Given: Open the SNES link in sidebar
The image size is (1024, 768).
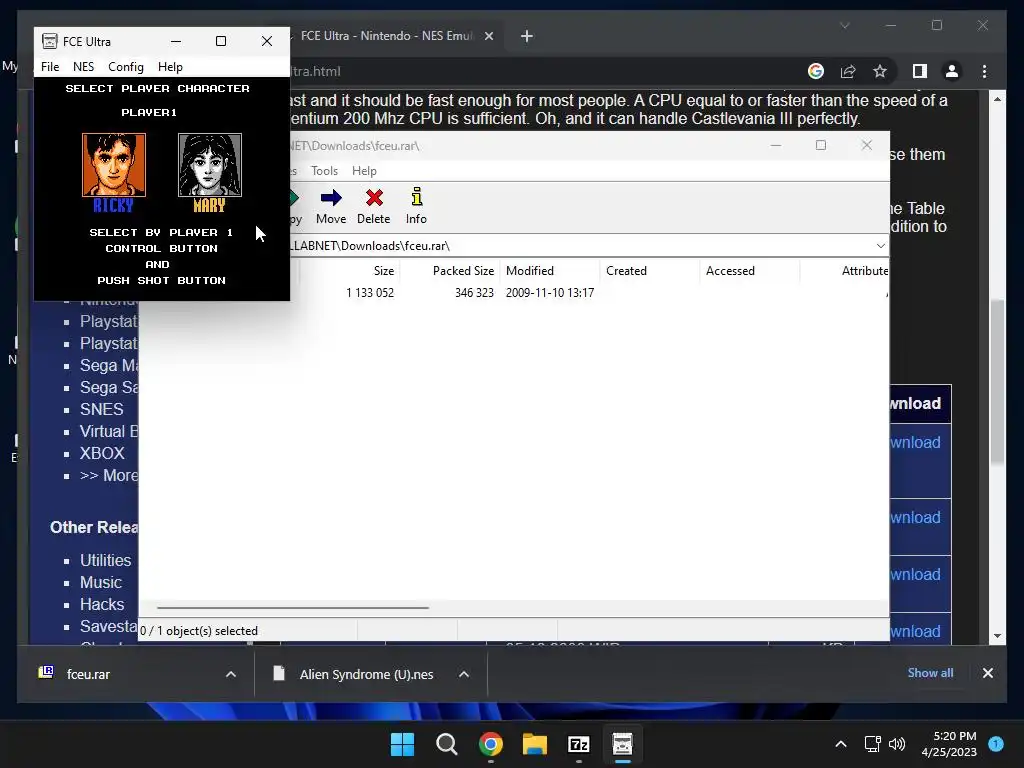Looking at the screenshot, I should click(101, 409).
